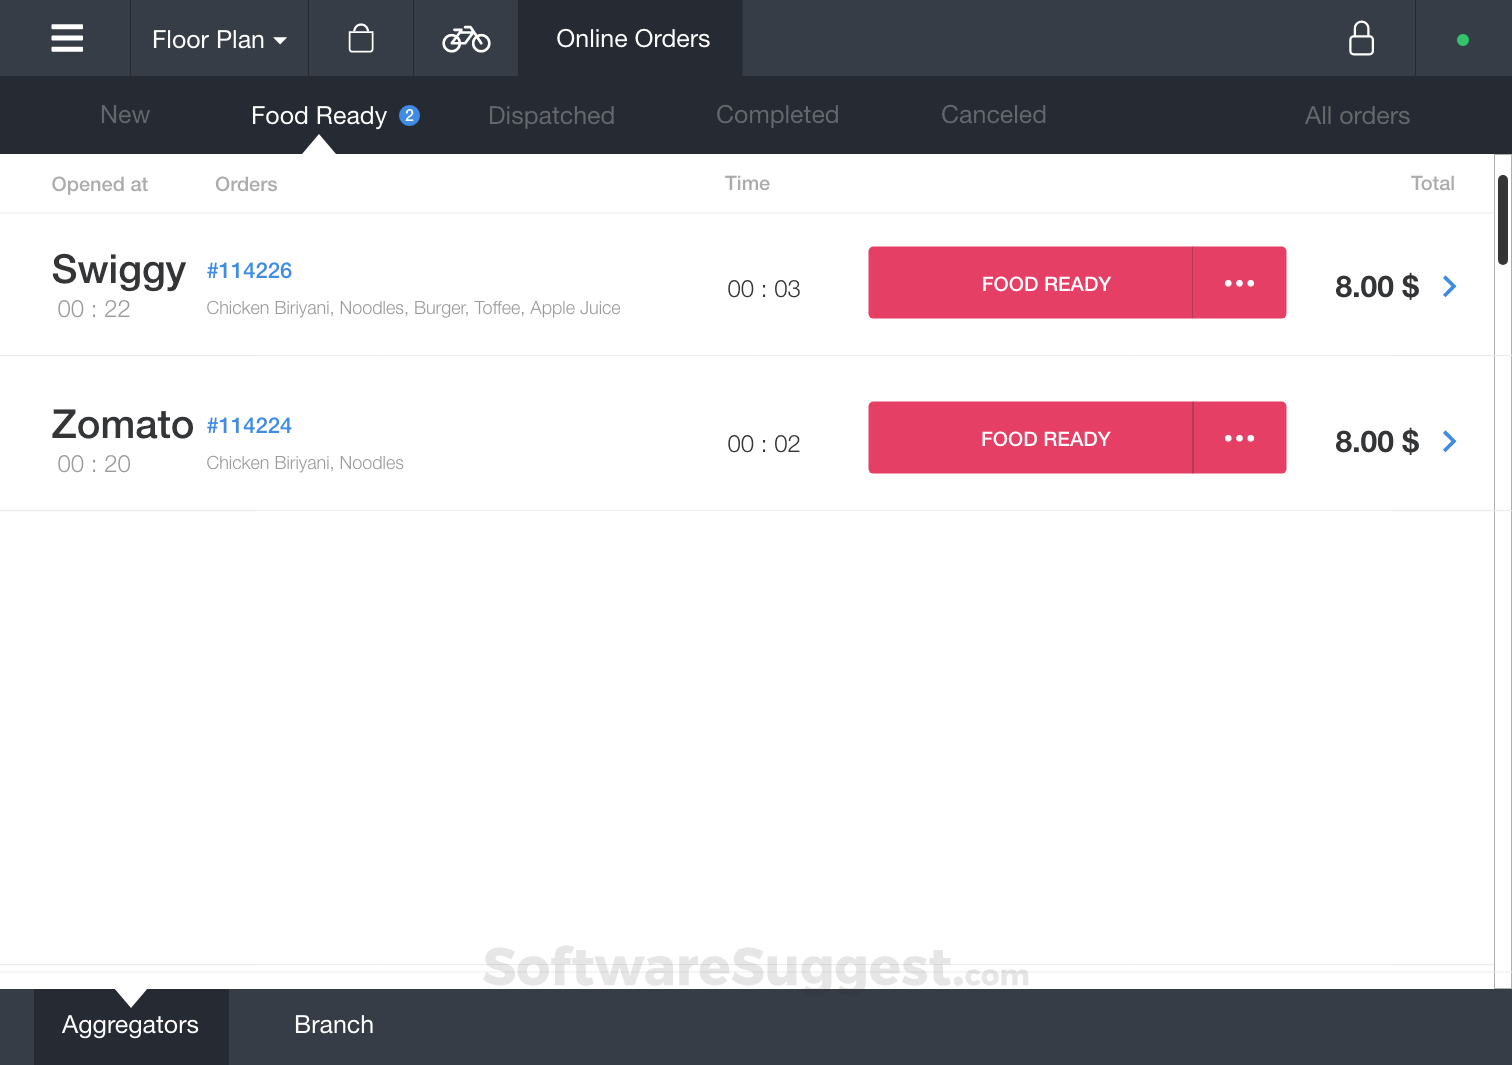
Task: Click Swiggy order total 8.00 $
Action: [x=1376, y=287]
